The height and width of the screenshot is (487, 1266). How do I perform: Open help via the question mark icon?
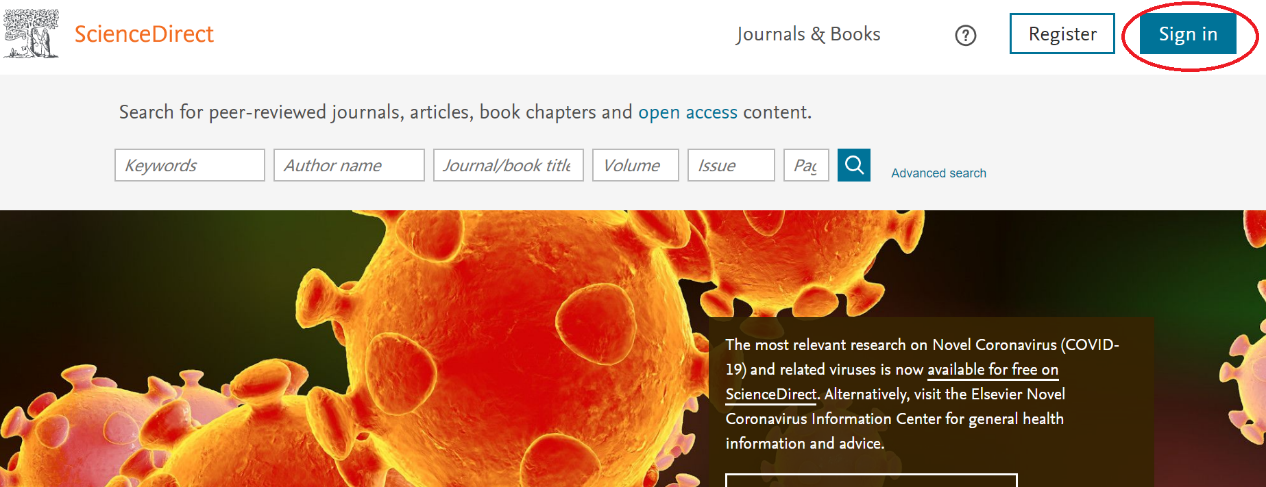pyautogui.click(x=965, y=35)
